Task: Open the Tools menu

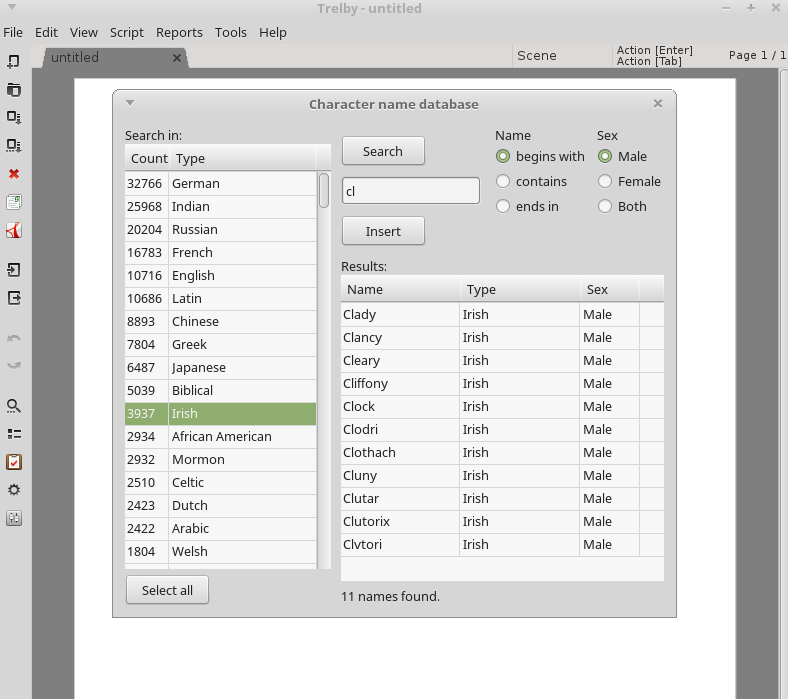Action: click(231, 32)
